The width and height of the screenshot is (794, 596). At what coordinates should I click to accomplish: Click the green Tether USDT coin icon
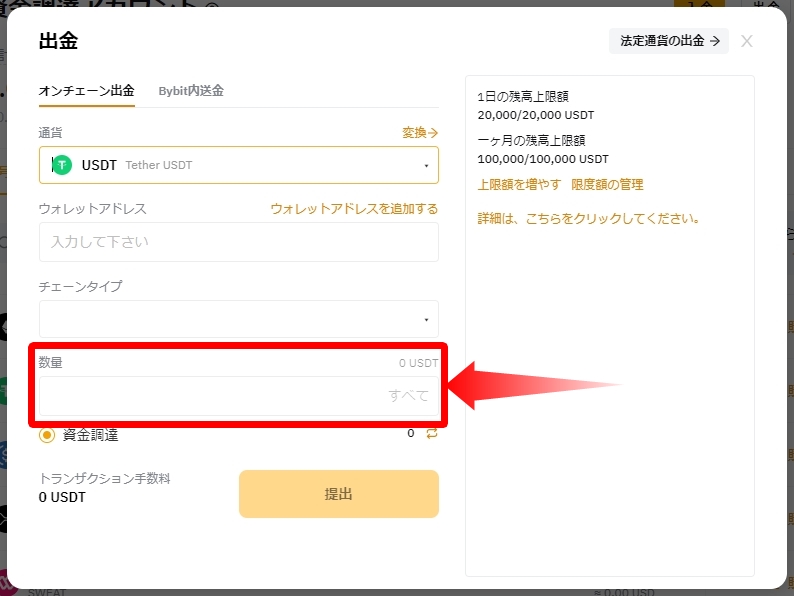tap(62, 165)
